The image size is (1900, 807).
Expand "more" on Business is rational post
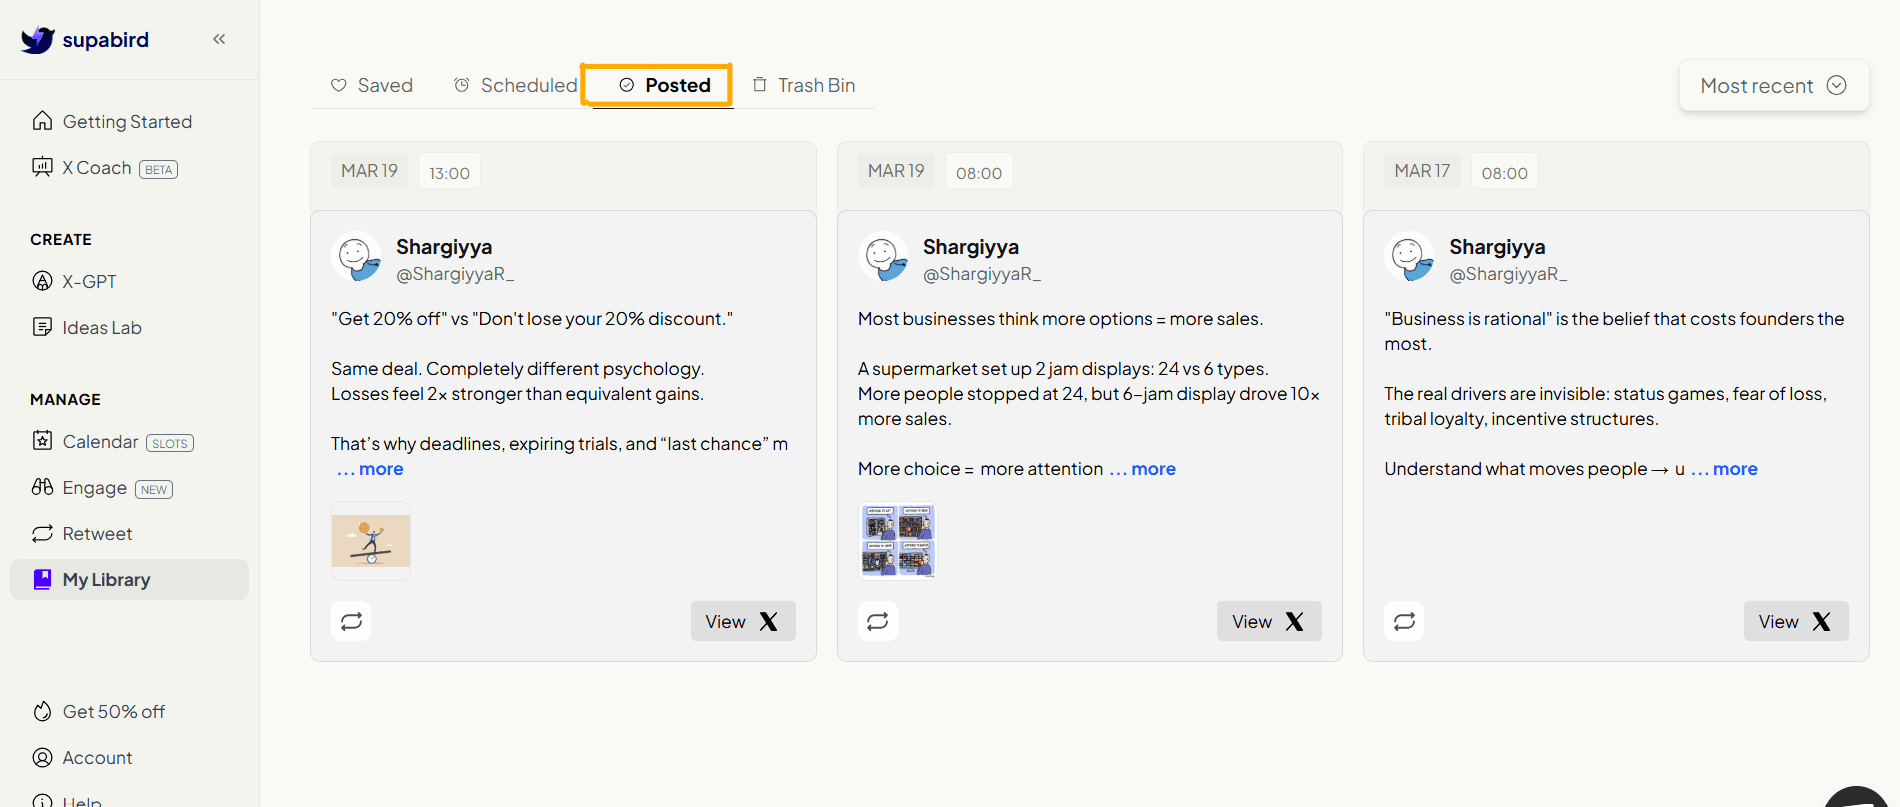tap(1734, 469)
